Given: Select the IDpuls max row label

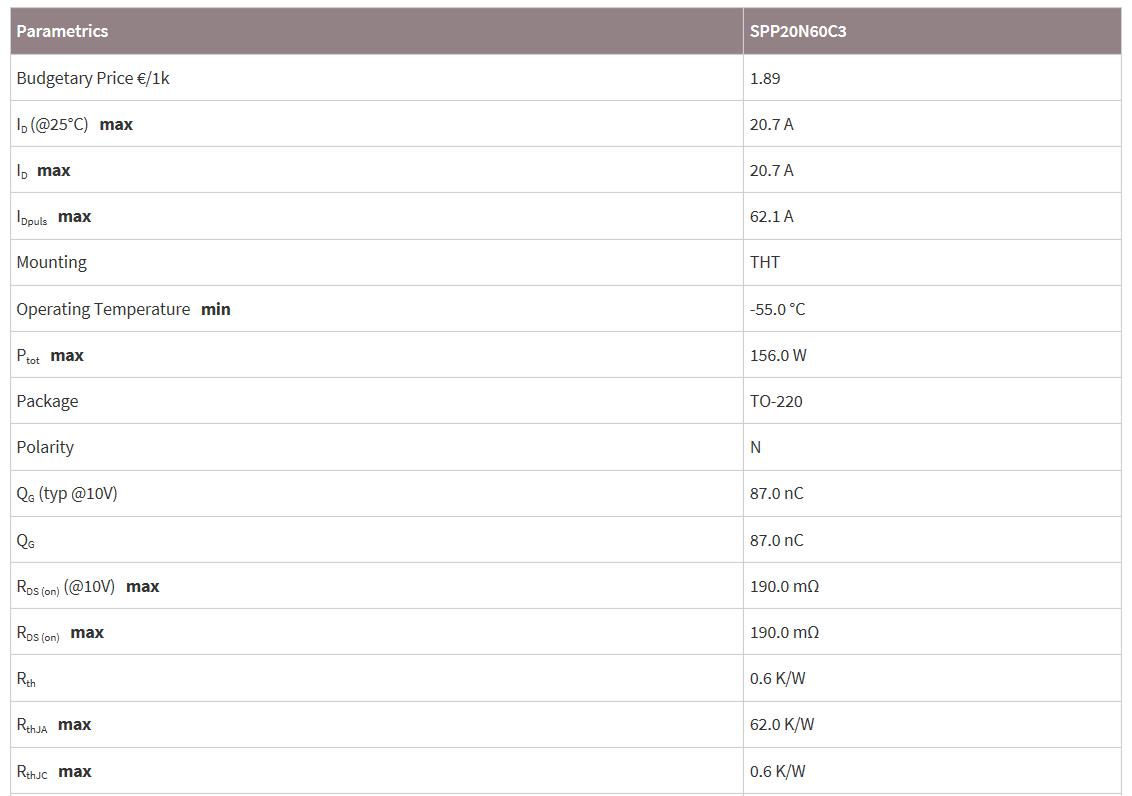Looking at the screenshot, I should pyautogui.click(x=54, y=217).
